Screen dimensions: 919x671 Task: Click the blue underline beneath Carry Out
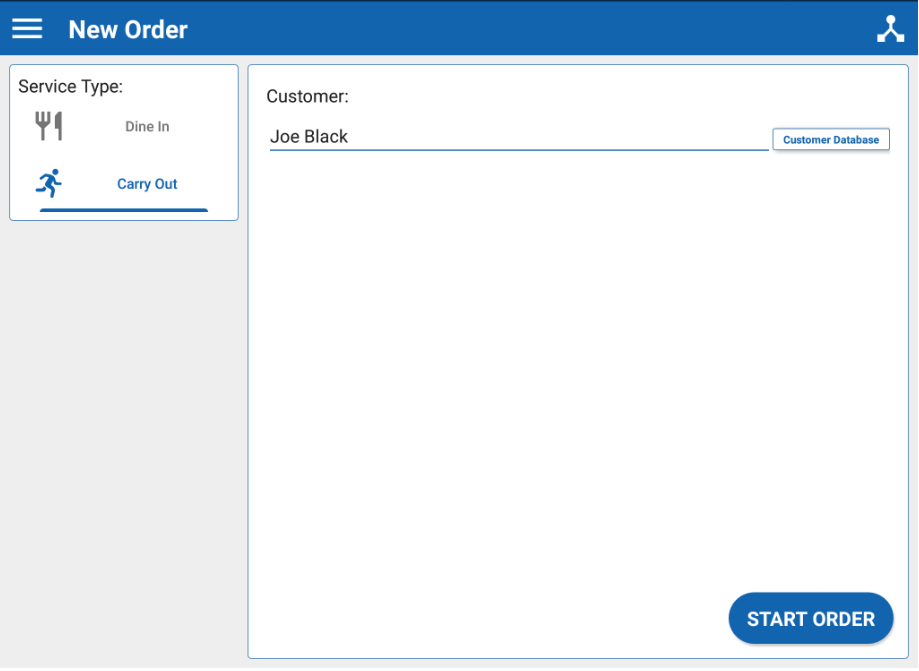coord(123,210)
